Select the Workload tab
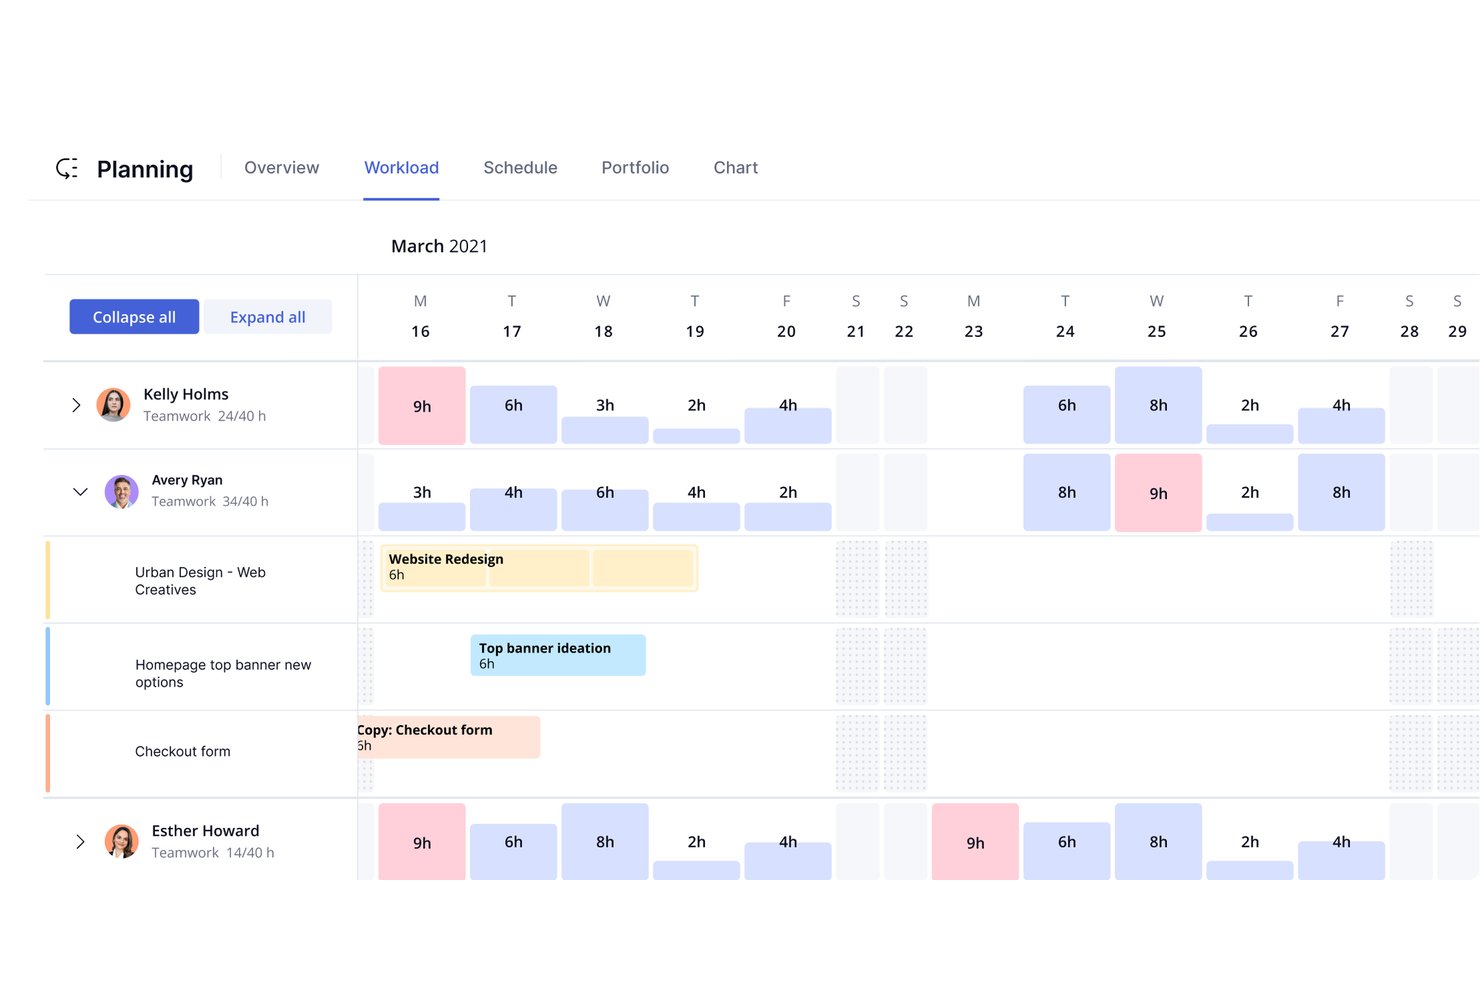 401,168
